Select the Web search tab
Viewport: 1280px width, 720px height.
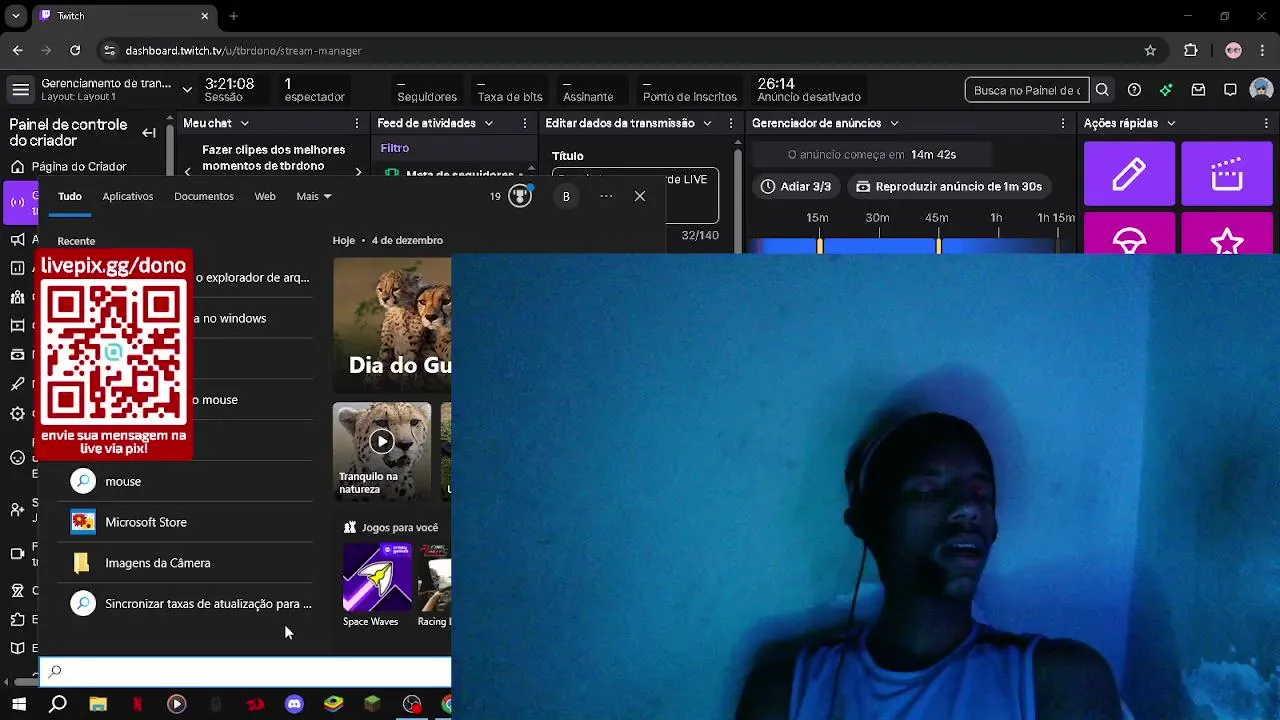coord(265,196)
